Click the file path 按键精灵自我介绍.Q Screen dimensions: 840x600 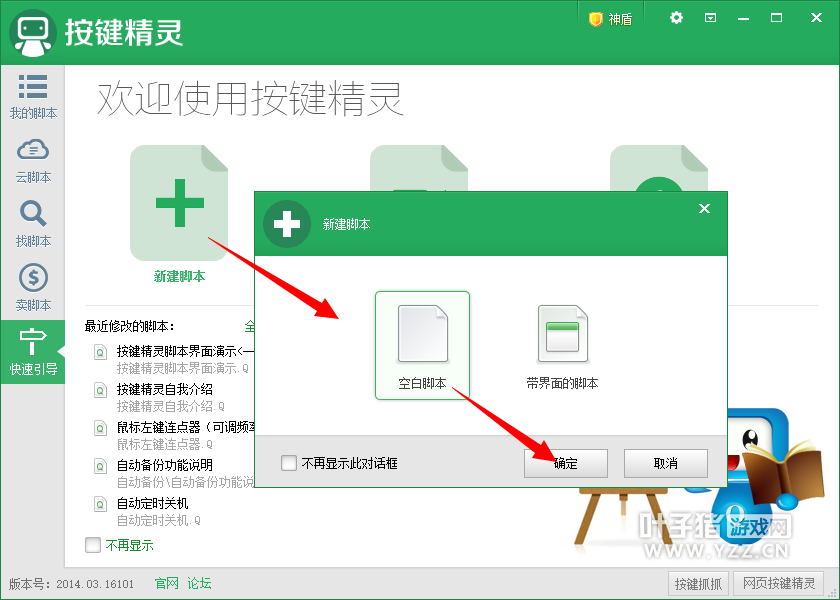171,407
